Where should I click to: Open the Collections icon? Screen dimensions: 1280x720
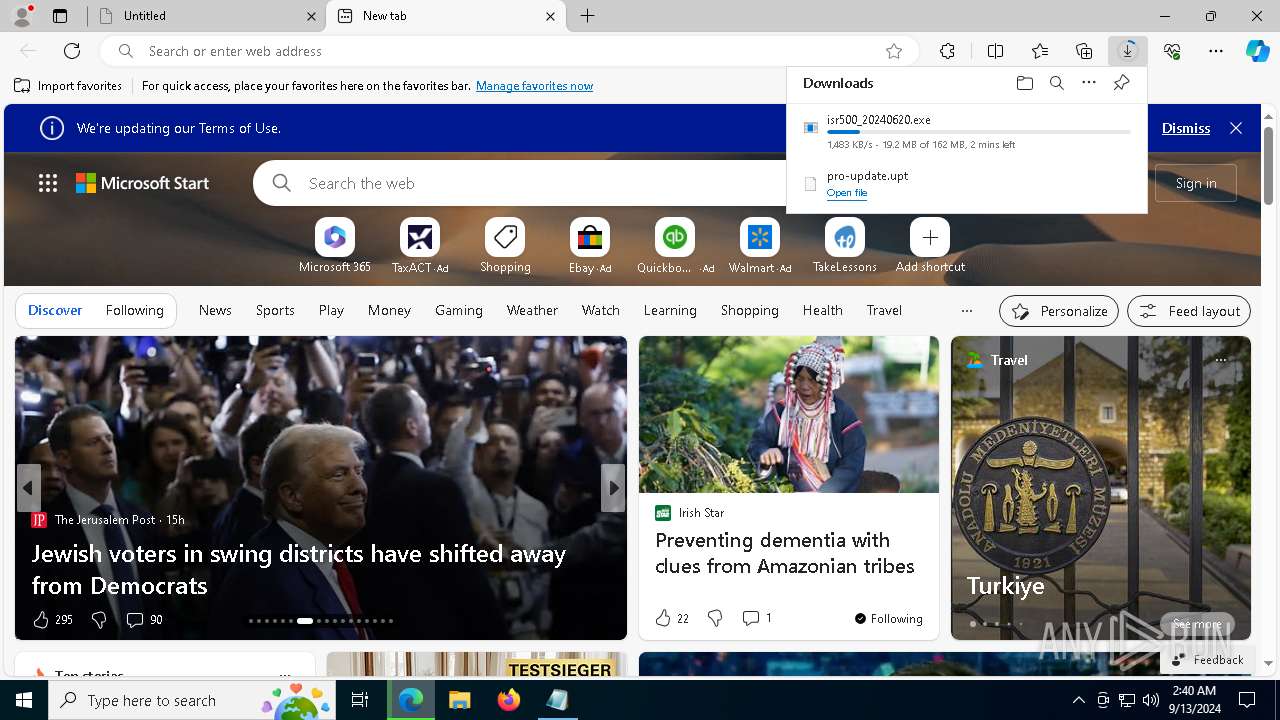point(1084,51)
